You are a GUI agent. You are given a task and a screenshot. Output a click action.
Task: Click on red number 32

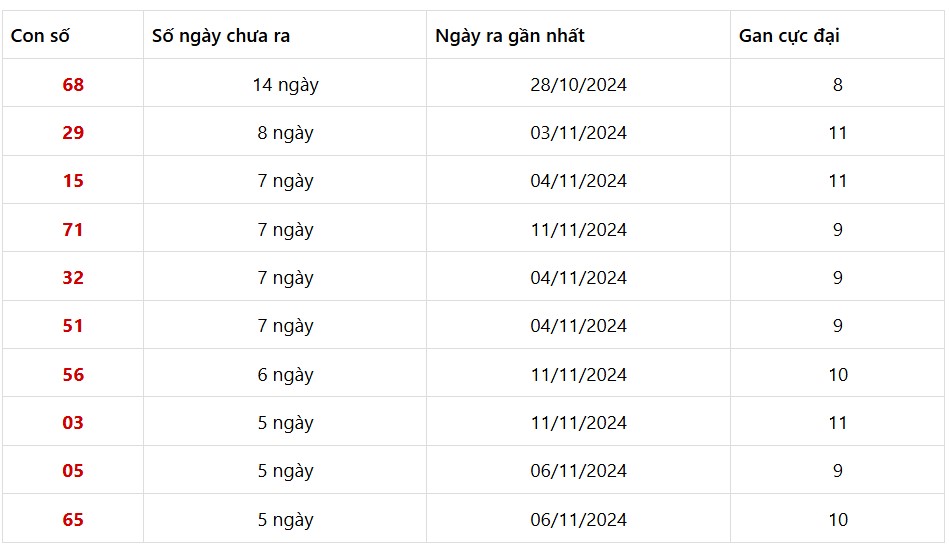click(x=73, y=278)
